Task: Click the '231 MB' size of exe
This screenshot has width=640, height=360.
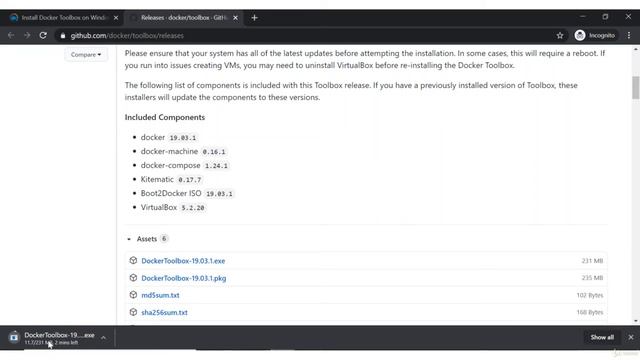Action: coord(592,260)
